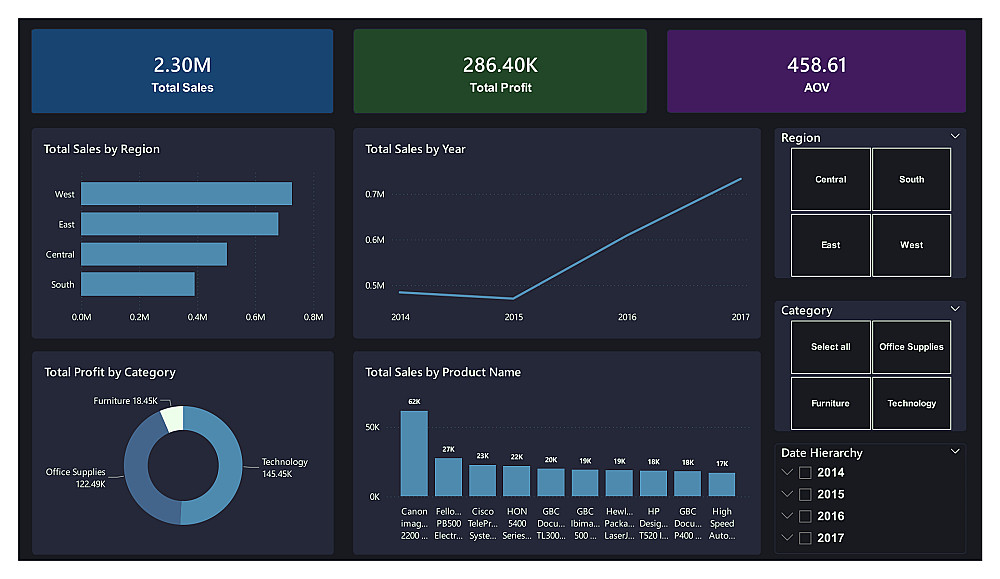This screenshot has width=1000, height=579.
Task: Click the Date Hierarchy slicer header
Action: click(x=821, y=453)
